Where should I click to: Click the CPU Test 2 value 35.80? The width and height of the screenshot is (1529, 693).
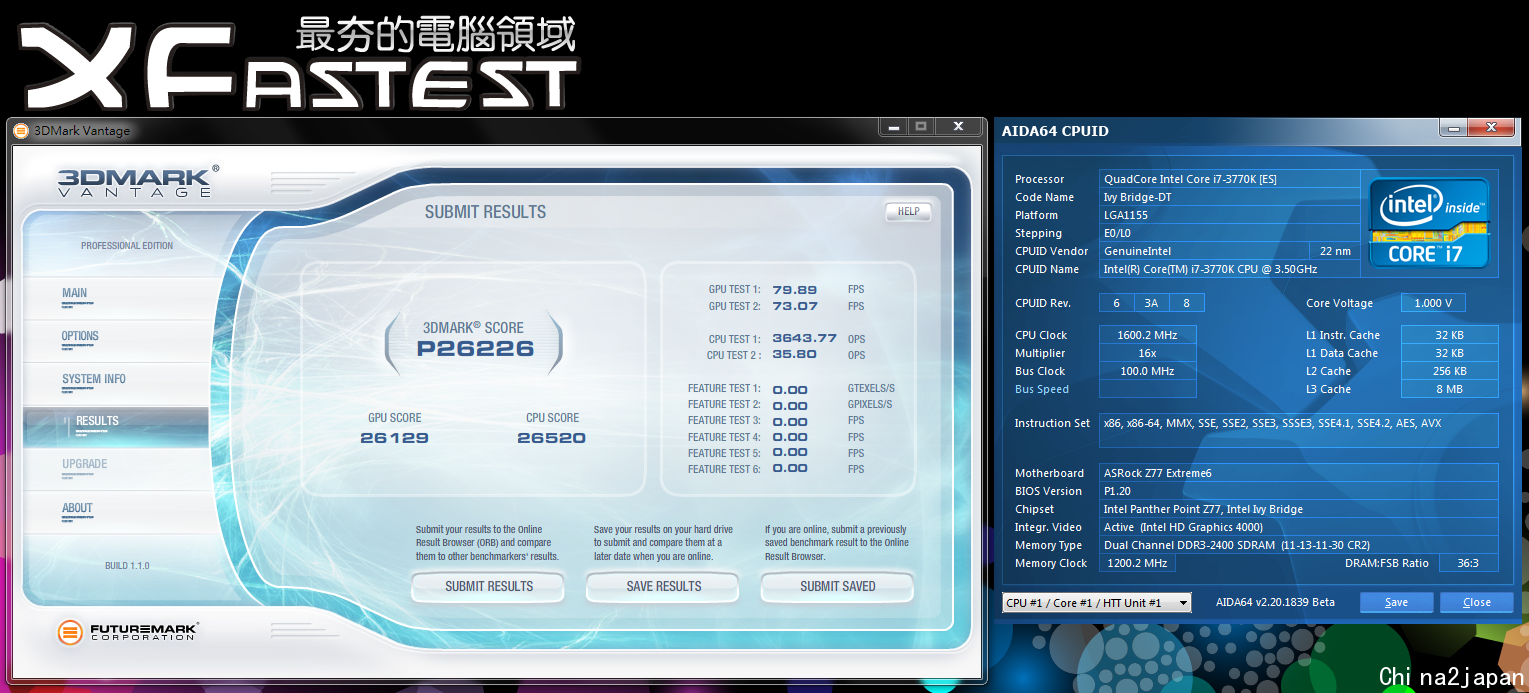pos(795,354)
